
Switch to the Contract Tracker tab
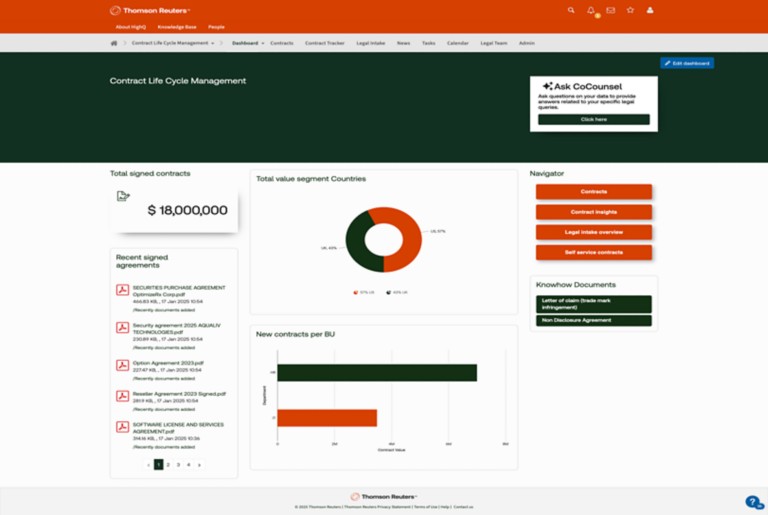(x=325, y=43)
